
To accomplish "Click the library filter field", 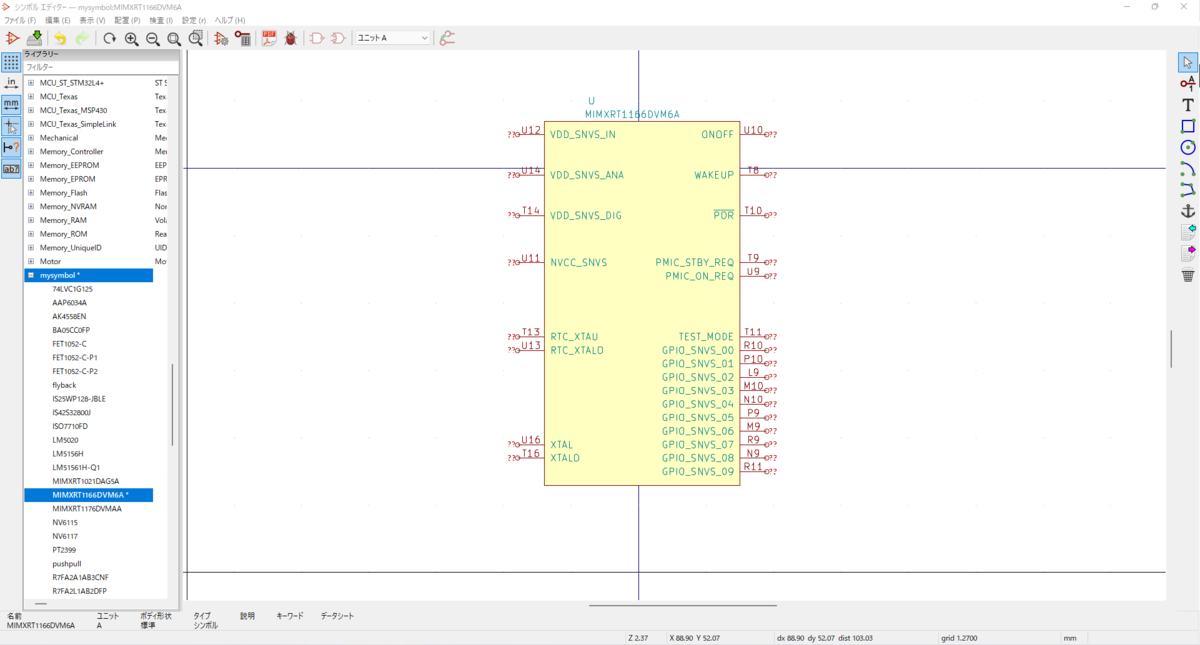I will tap(101, 67).
